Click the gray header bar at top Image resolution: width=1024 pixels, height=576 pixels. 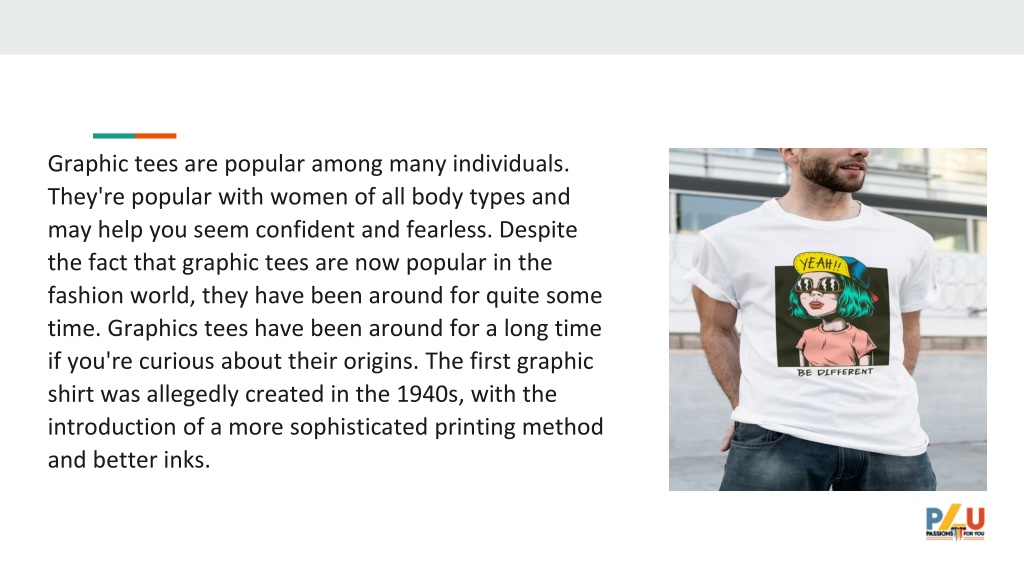(512, 27)
